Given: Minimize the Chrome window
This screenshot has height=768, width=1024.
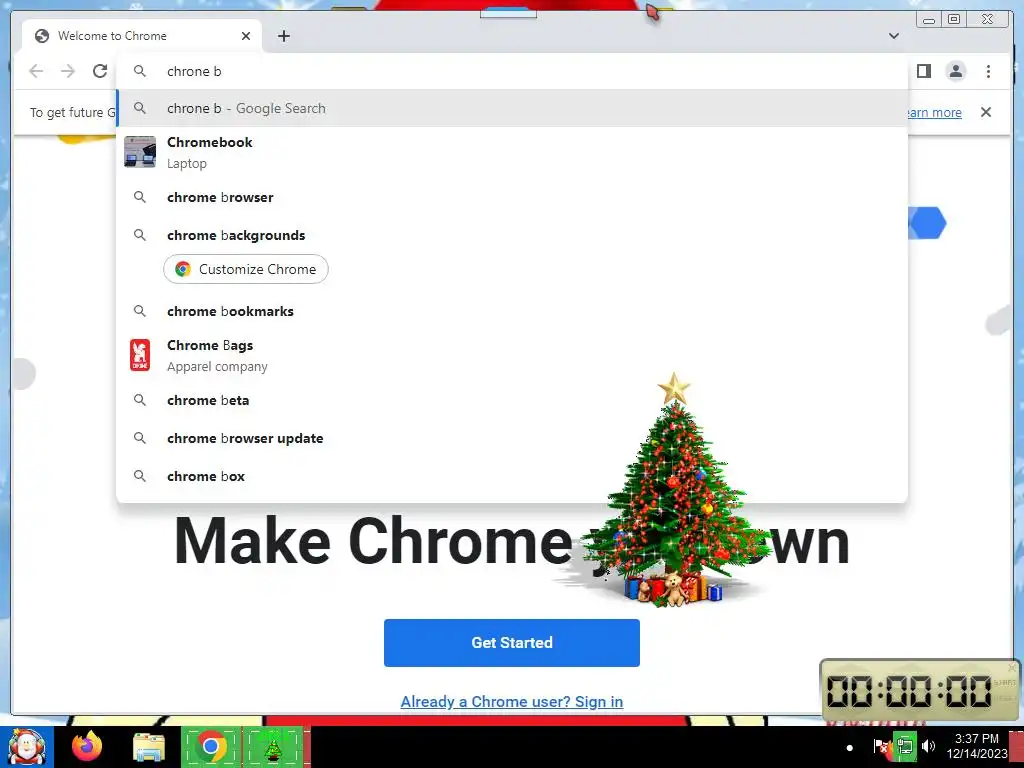Looking at the screenshot, I should click(x=929, y=19).
